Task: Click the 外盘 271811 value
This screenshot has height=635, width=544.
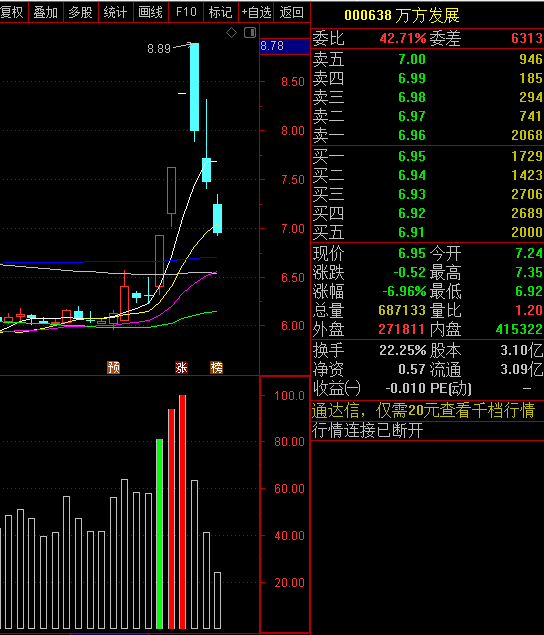Action: 402,329
